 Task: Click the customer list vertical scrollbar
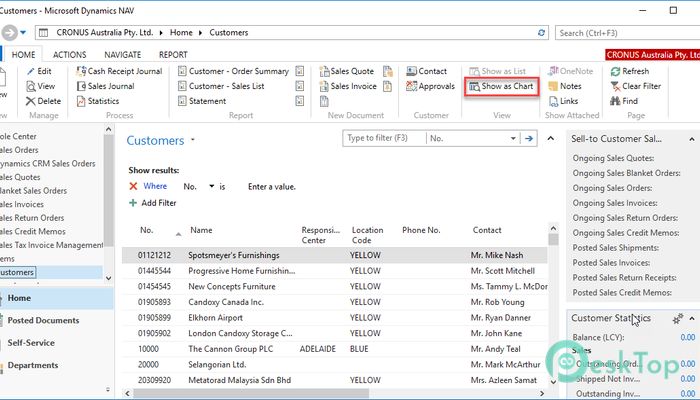(x=554, y=240)
